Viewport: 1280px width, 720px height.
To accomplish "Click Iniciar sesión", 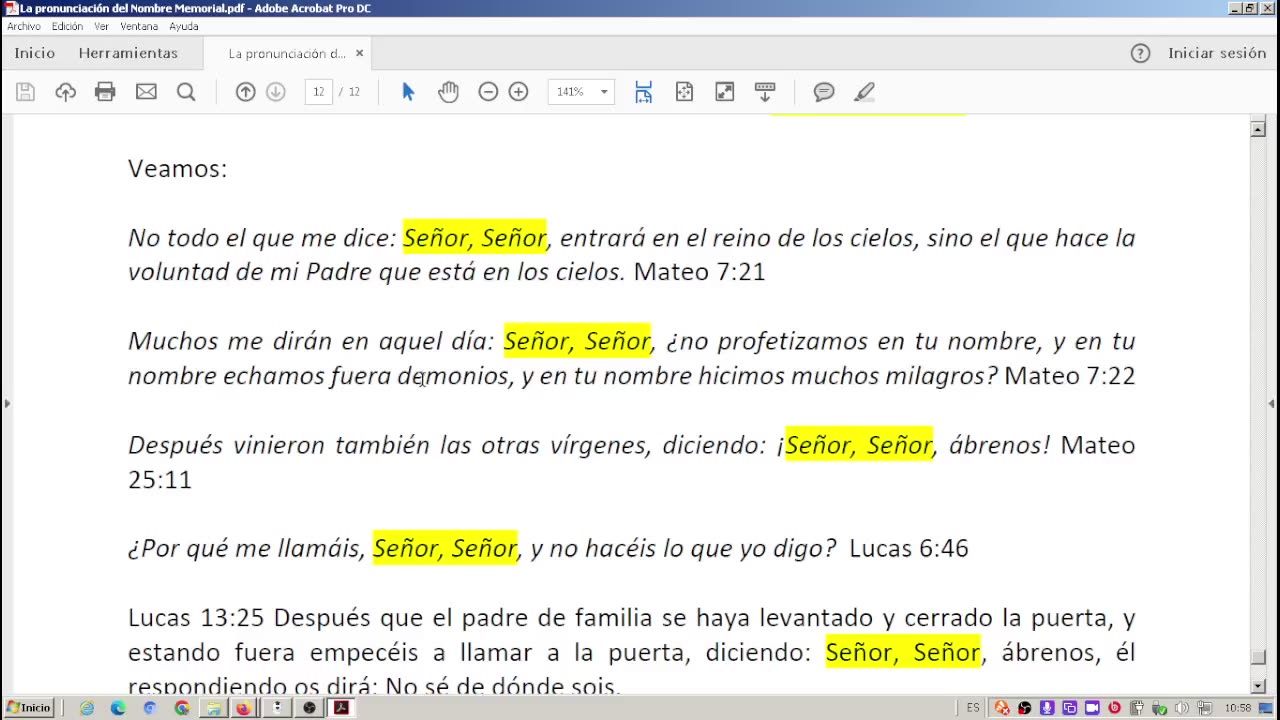I will pyautogui.click(x=1217, y=53).
